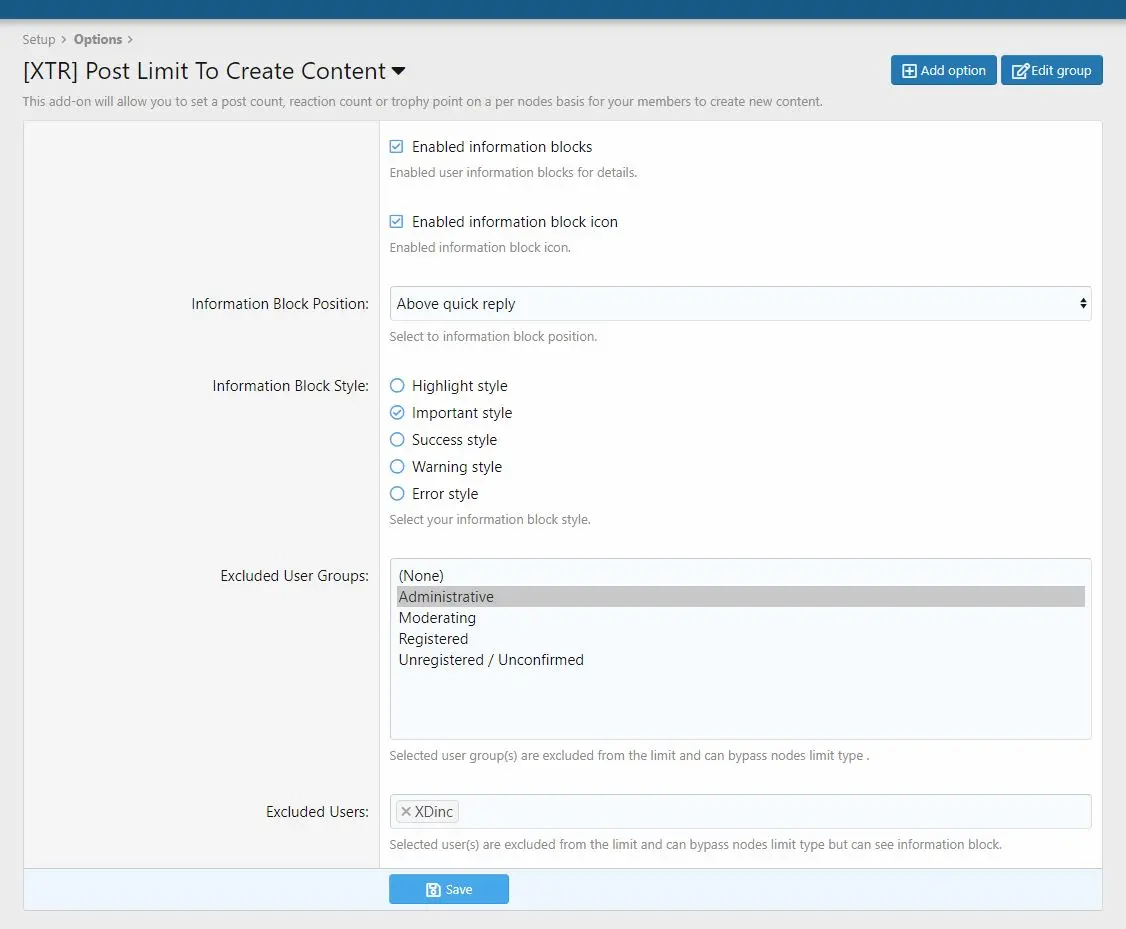
Task: Click the breadcrumb chevron after Options
Action: [130, 39]
